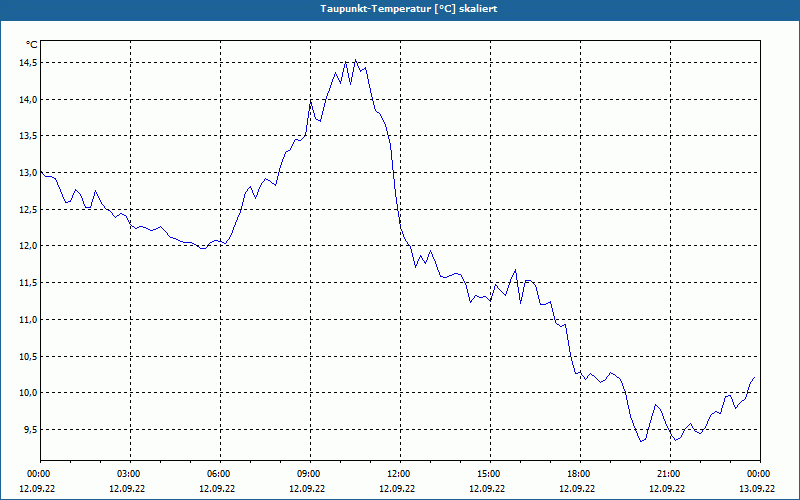Click the '09:00' x-axis time label
Screen dimensions: 800x500
tap(310, 474)
